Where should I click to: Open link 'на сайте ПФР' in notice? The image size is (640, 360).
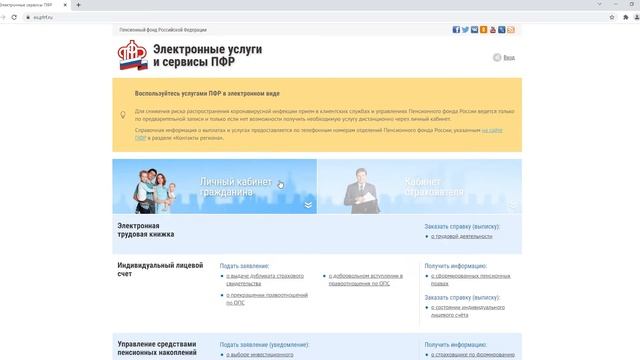[492, 130]
